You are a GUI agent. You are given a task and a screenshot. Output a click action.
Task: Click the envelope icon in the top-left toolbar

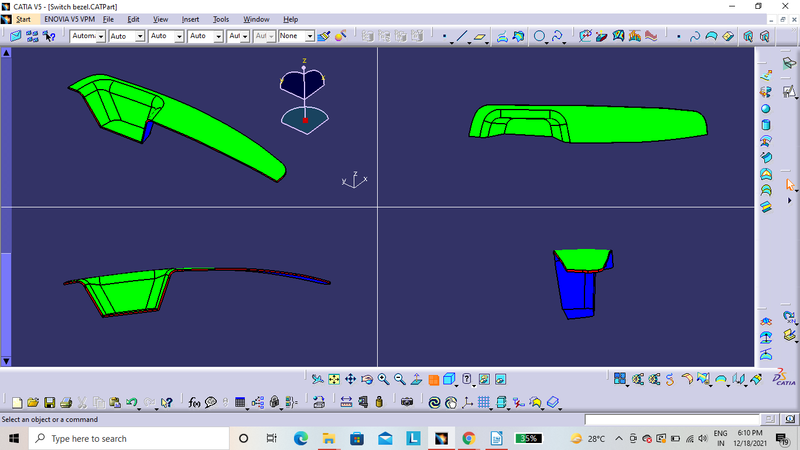click(x=15, y=36)
